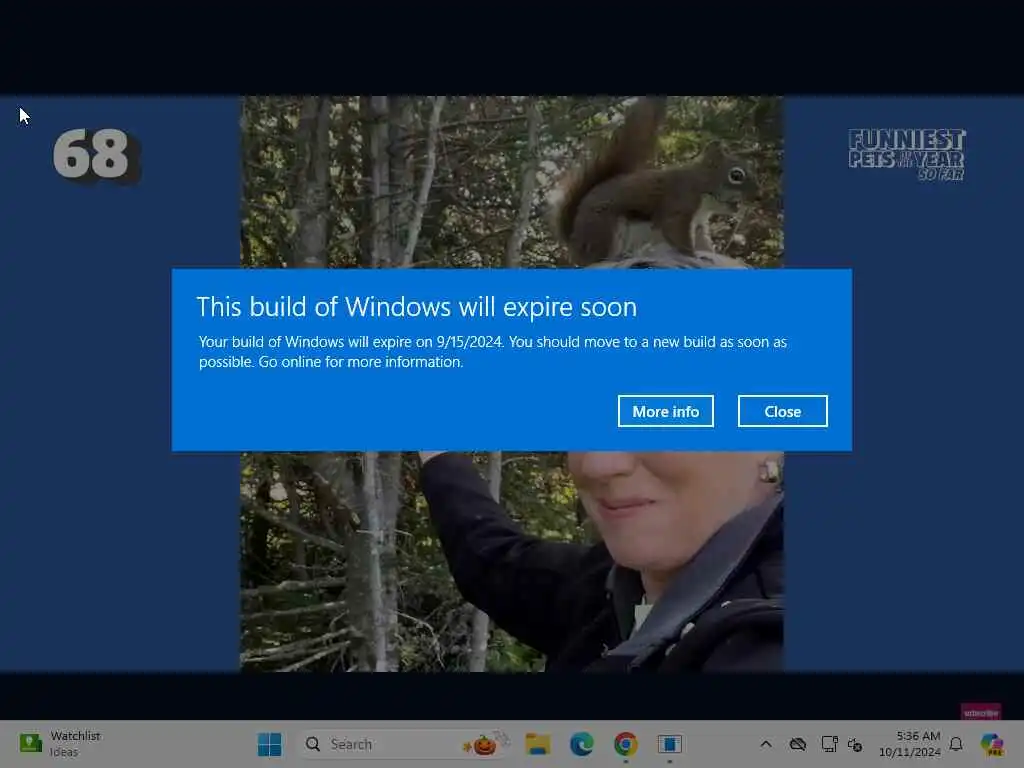The width and height of the screenshot is (1024, 768).
Task: Open the Watchlist Ideas widget
Action: pos(60,744)
